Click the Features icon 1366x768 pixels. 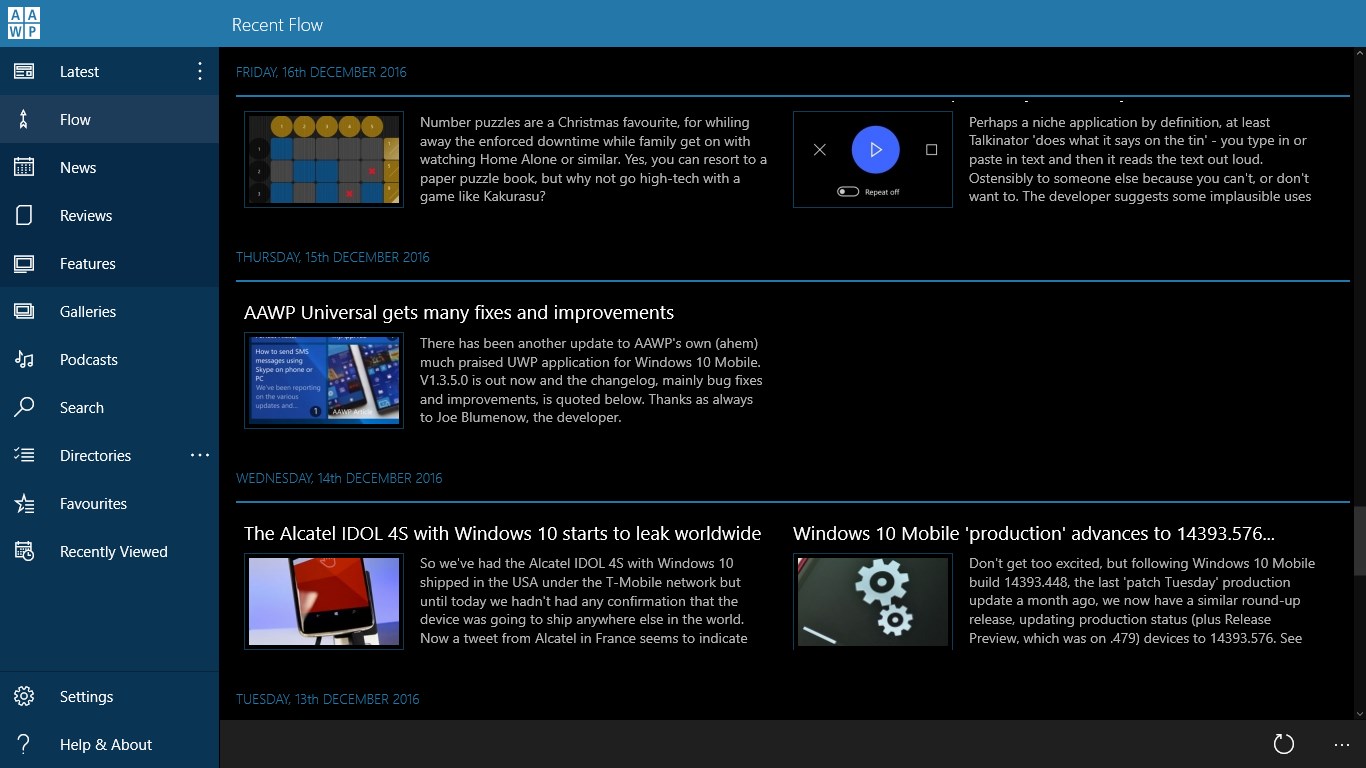tap(24, 263)
